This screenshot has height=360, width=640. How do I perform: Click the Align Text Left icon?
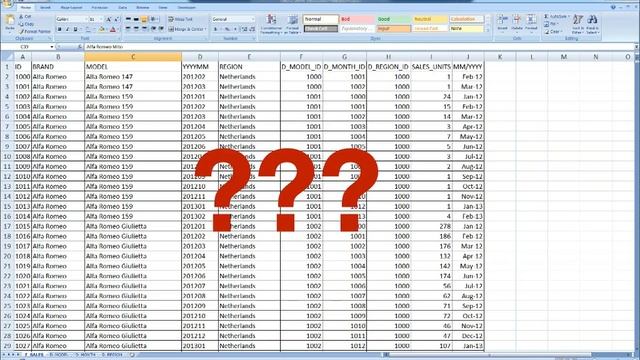click(128, 29)
